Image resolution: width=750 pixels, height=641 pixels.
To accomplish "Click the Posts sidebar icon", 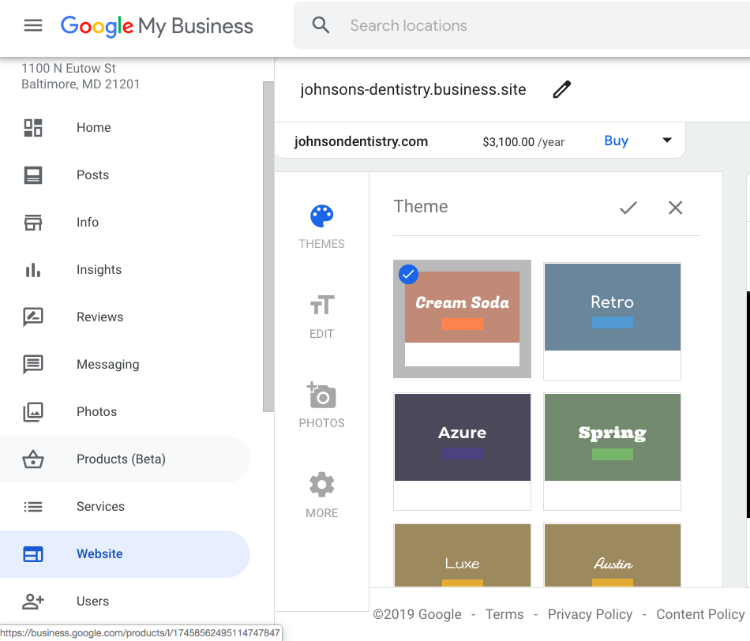I will (x=33, y=175).
